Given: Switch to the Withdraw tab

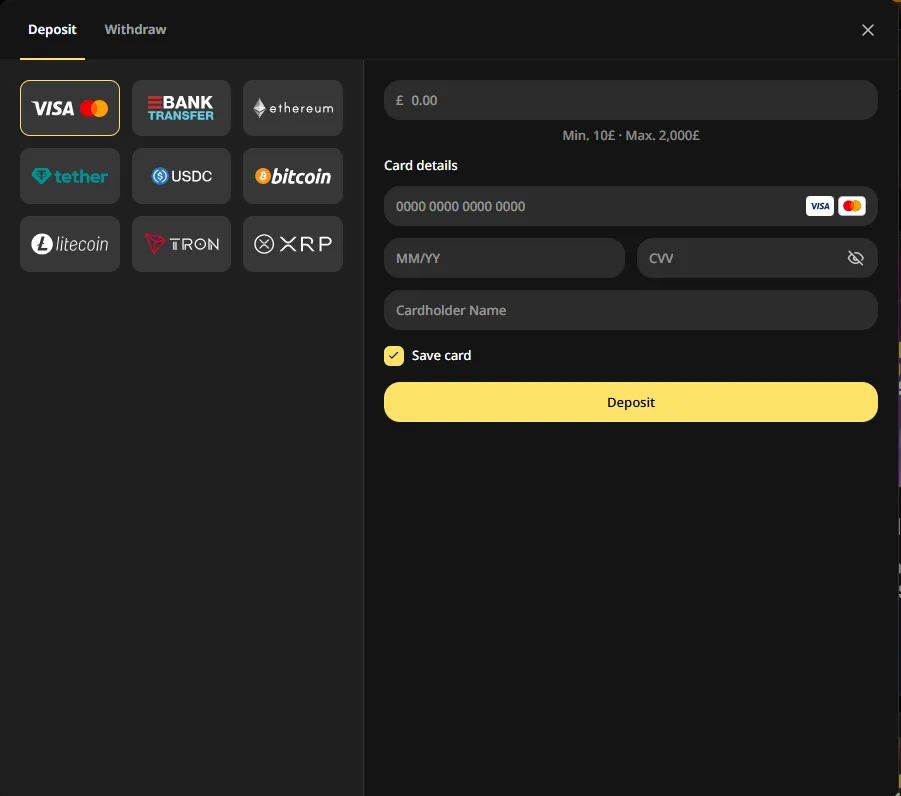Looking at the screenshot, I should pyautogui.click(x=135, y=29).
